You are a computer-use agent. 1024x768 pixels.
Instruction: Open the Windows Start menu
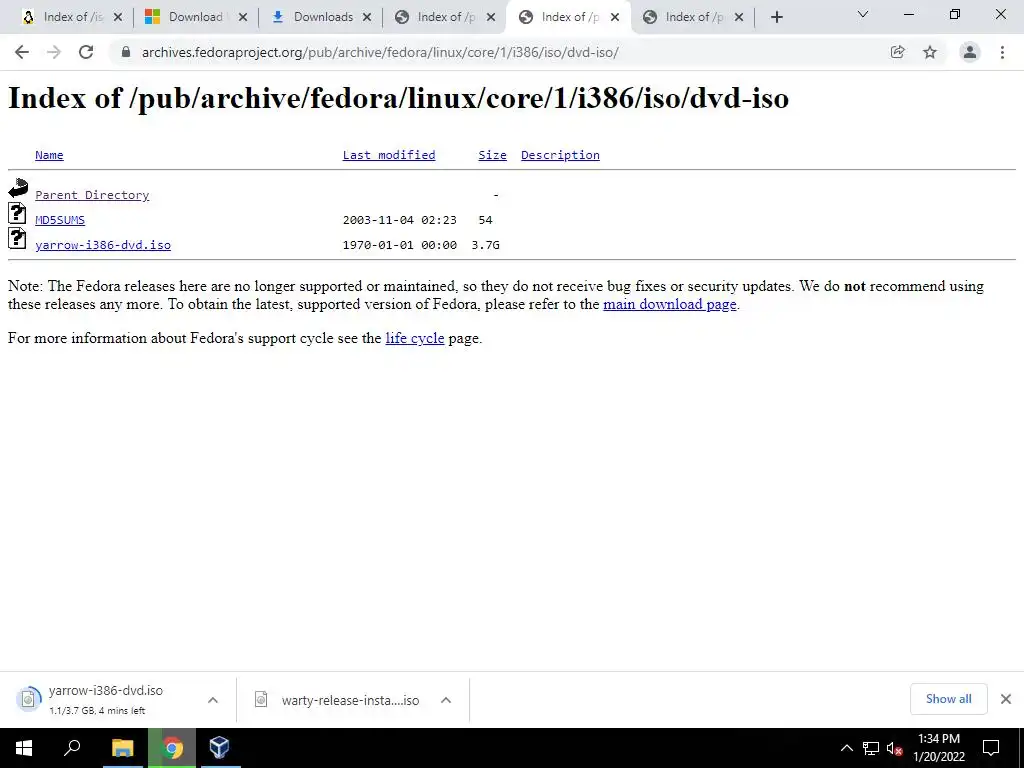click(x=24, y=748)
